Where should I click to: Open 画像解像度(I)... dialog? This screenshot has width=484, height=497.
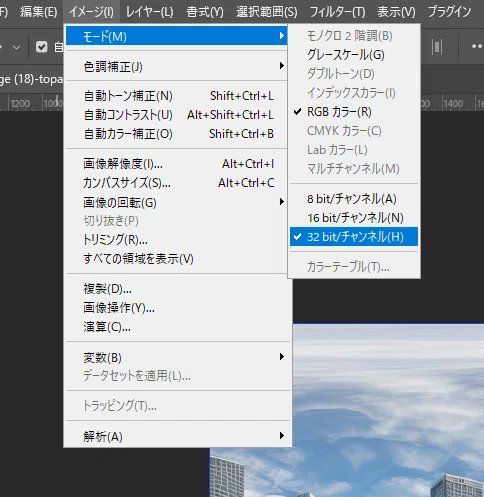coord(176,164)
